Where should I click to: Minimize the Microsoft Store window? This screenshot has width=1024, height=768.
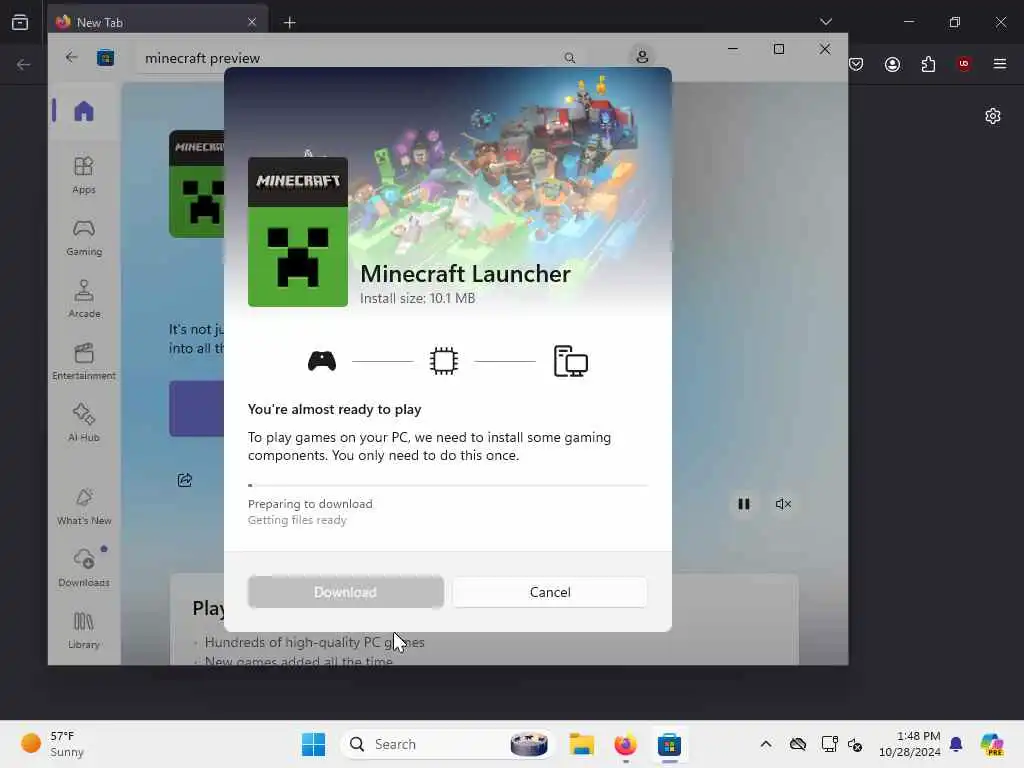click(733, 49)
